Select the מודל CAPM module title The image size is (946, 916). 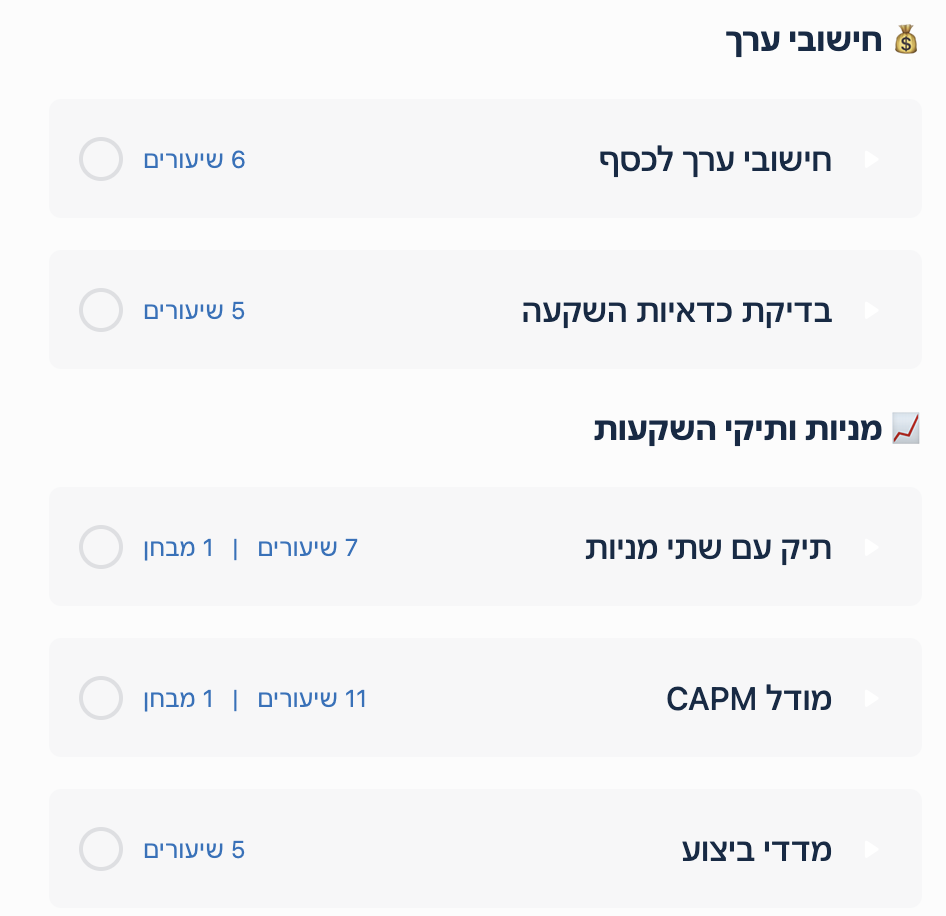pyautogui.click(x=749, y=699)
